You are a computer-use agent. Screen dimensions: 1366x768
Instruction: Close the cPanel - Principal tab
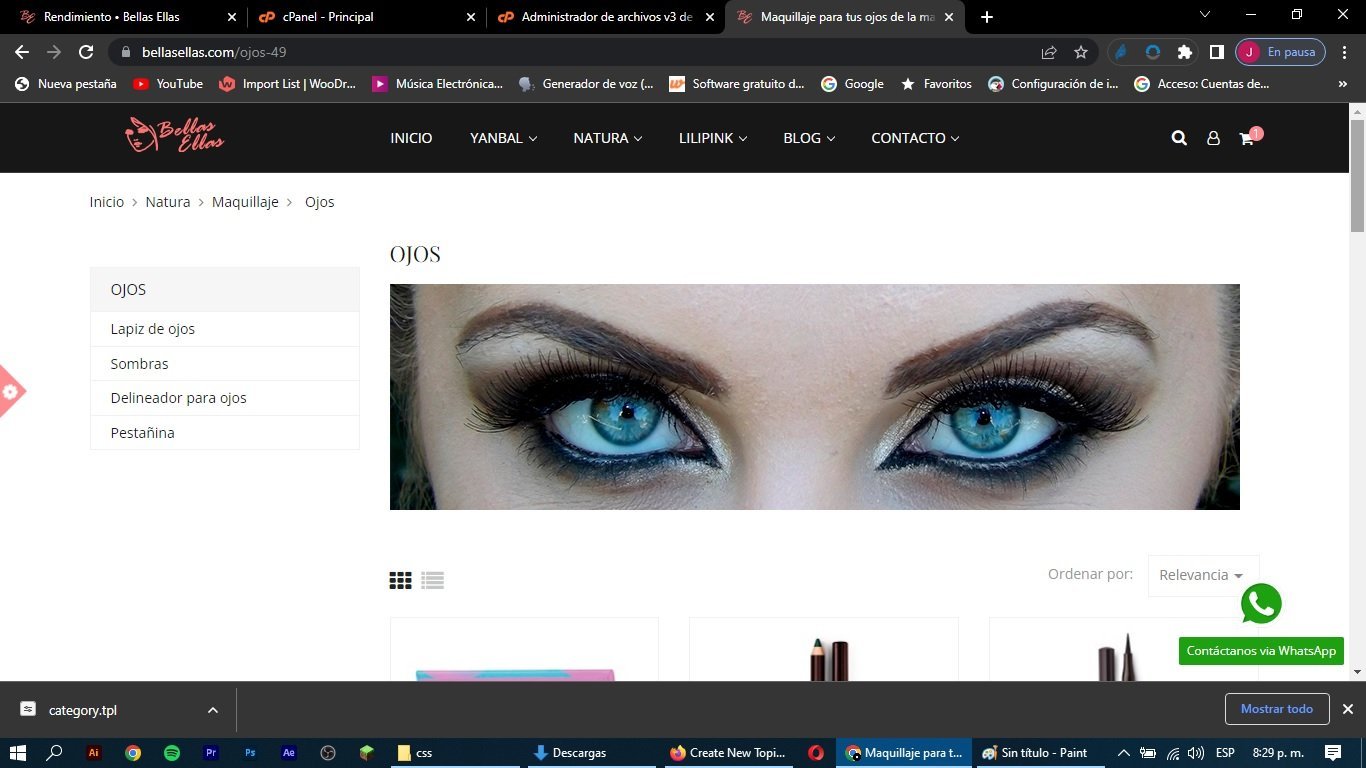click(x=471, y=17)
